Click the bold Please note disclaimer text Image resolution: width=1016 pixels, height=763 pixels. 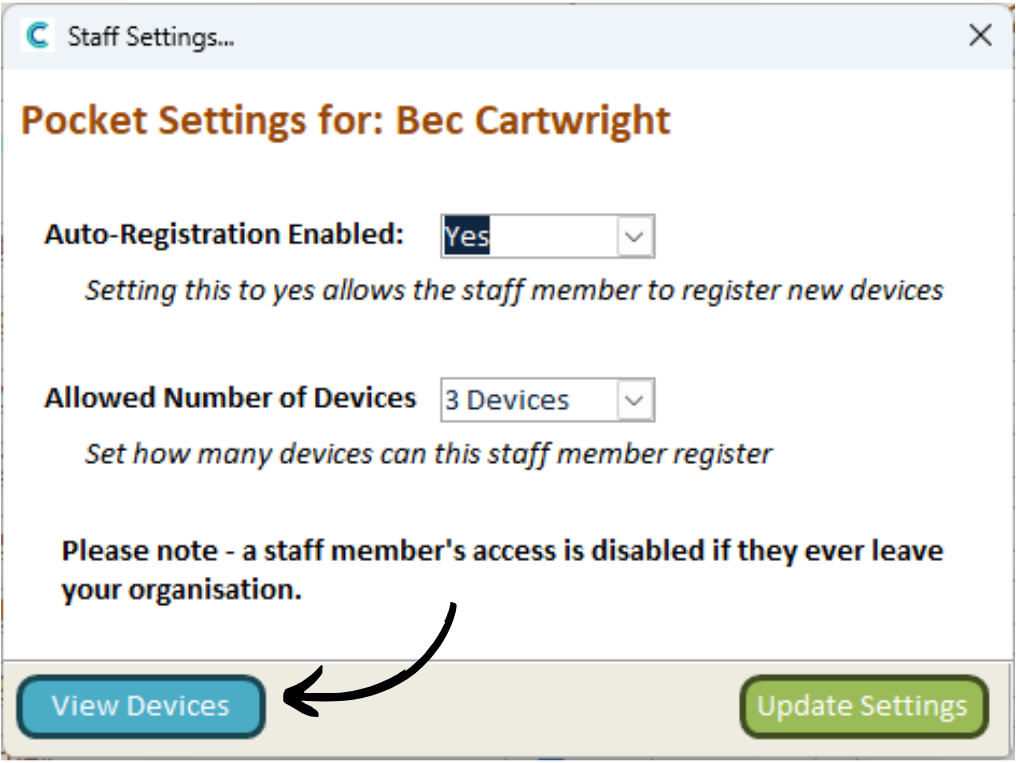[502, 551]
